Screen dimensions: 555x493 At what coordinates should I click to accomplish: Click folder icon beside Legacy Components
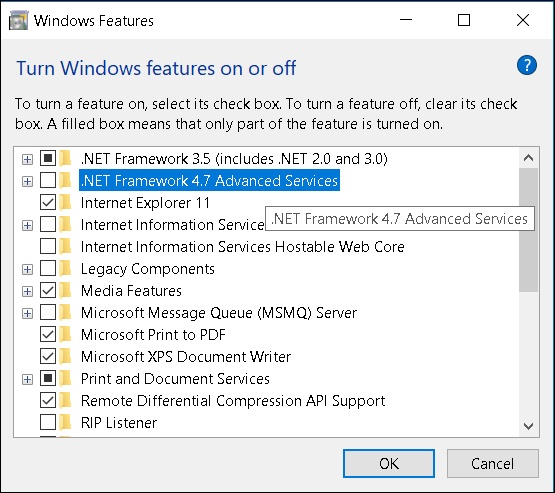[65, 269]
